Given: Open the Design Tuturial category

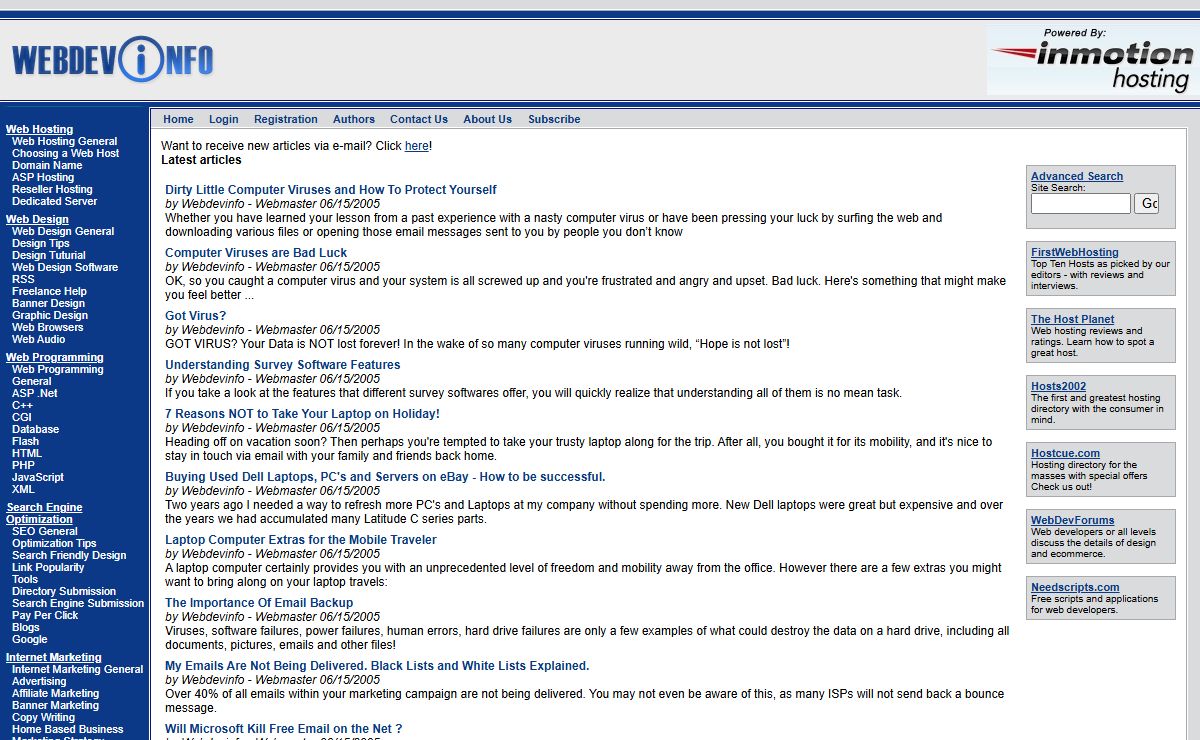Looking at the screenshot, I should pos(49,256).
